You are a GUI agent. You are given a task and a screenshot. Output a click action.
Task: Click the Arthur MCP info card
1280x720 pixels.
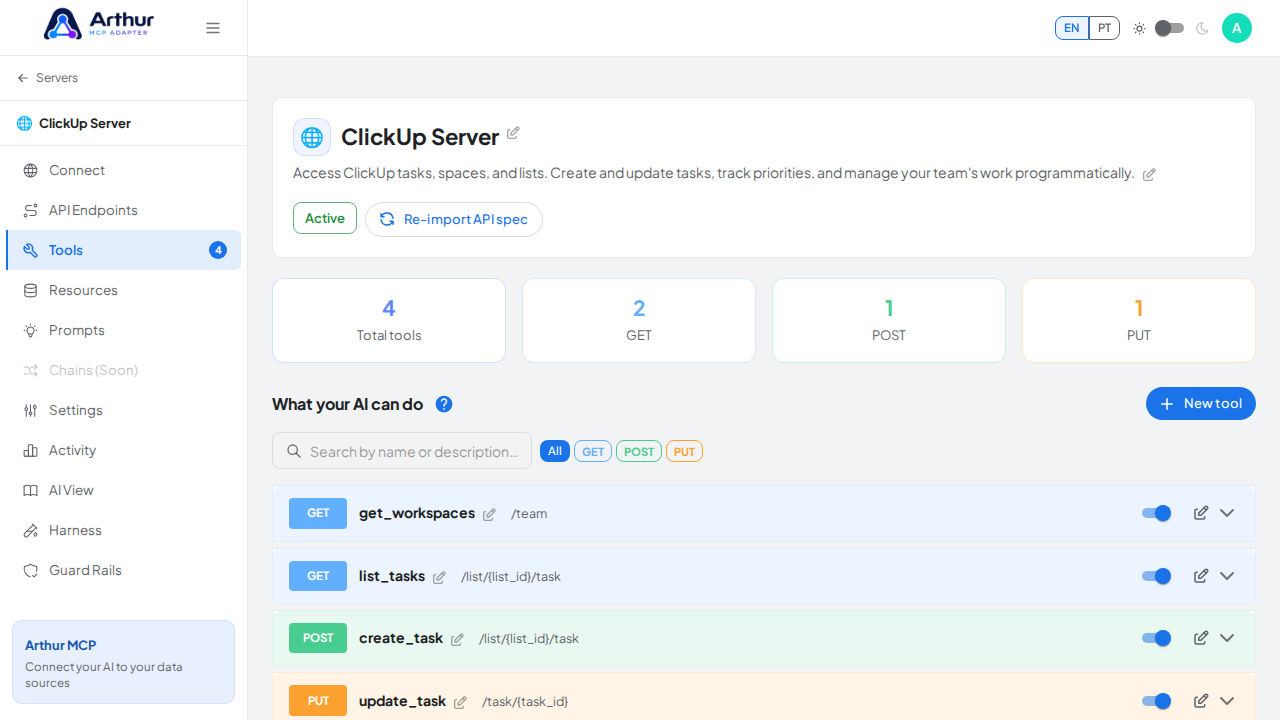pos(123,662)
